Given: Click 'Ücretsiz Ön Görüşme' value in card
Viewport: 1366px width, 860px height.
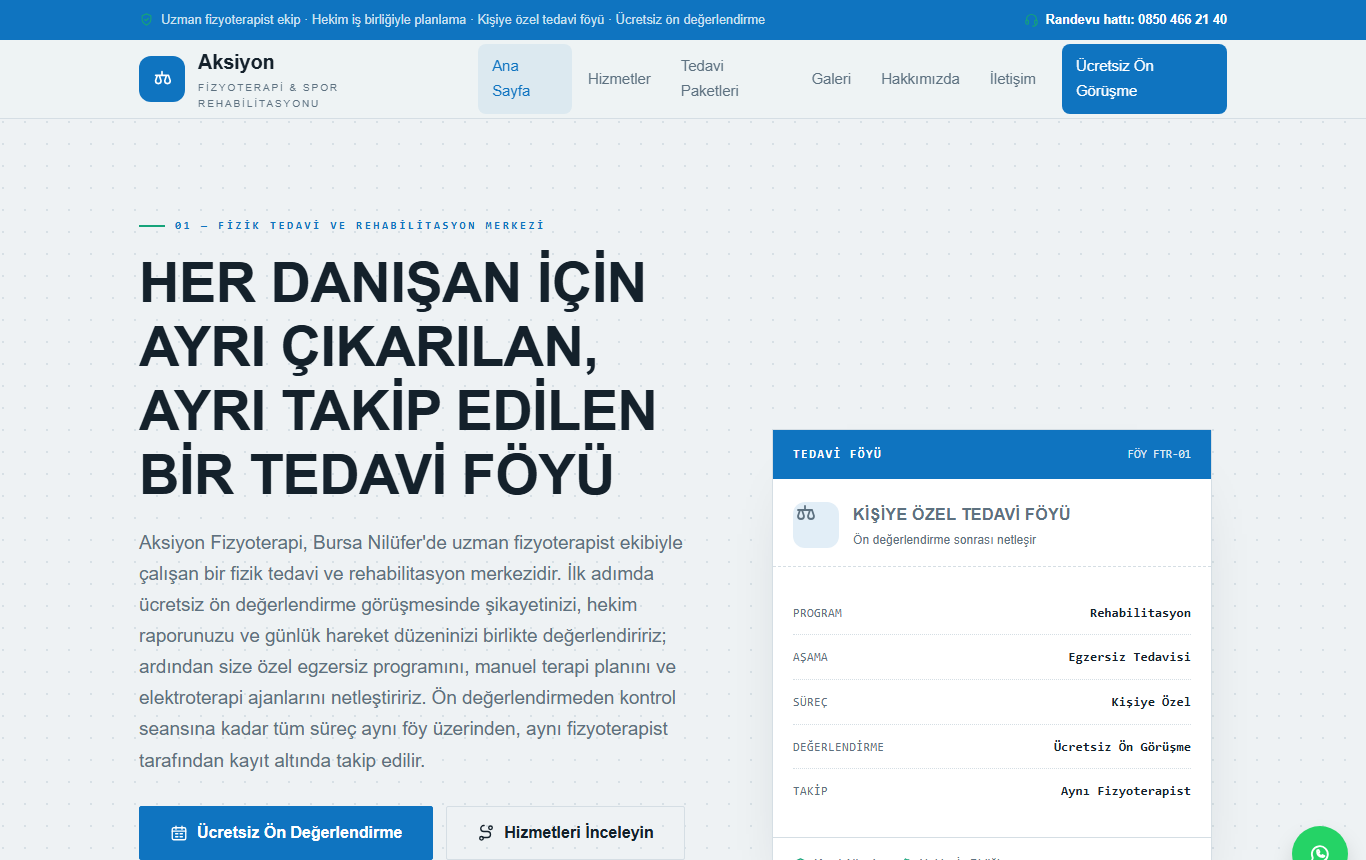Looking at the screenshot, I should click(1122, 747).
